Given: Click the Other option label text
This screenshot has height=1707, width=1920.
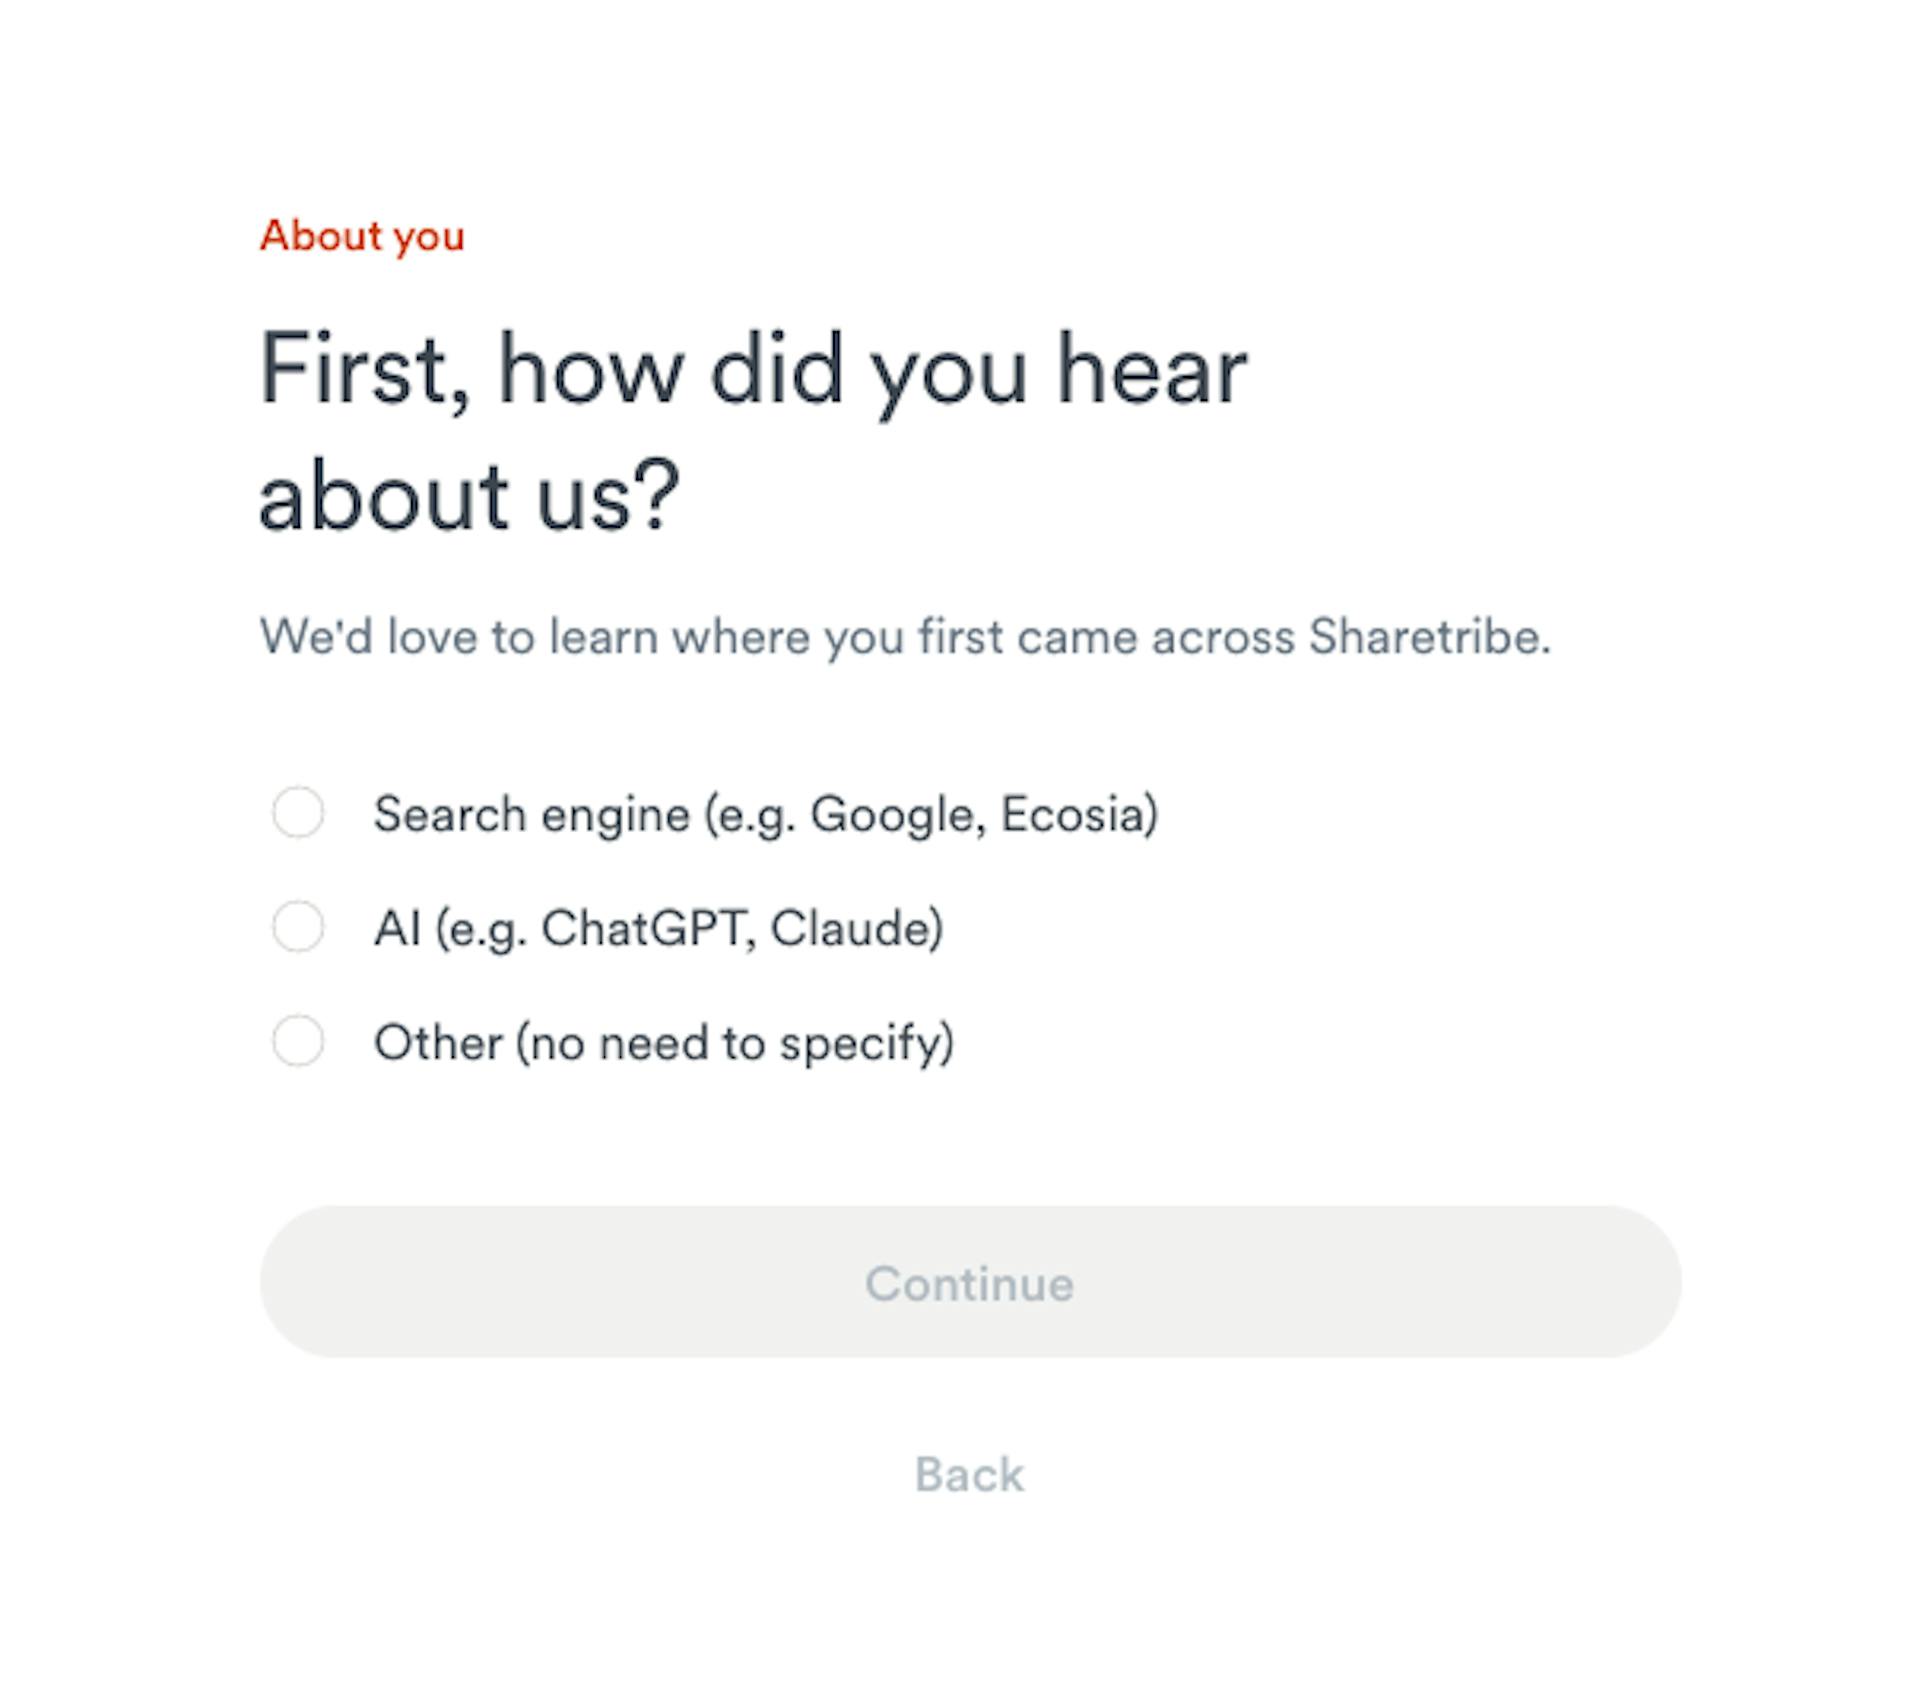Looking at the screenshot, I should [x=664, y=1042].
